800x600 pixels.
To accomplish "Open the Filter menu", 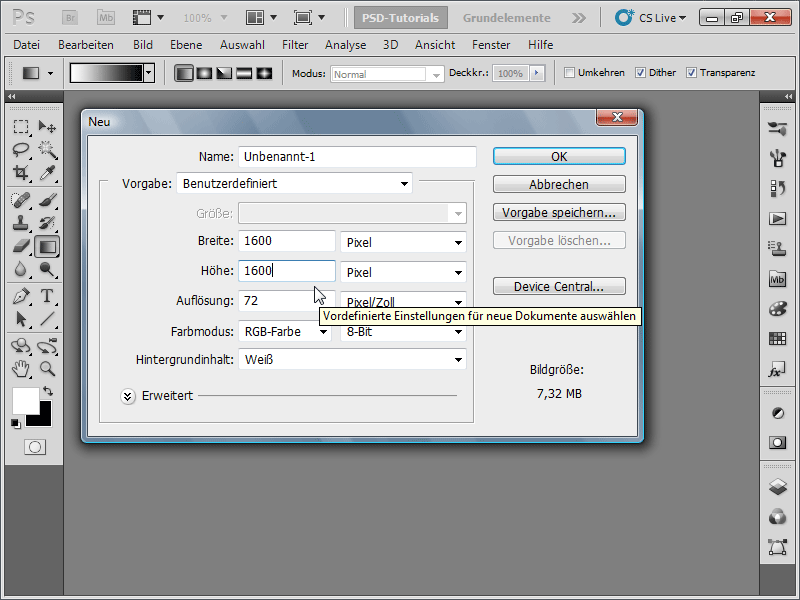I will tap(295, 45).
